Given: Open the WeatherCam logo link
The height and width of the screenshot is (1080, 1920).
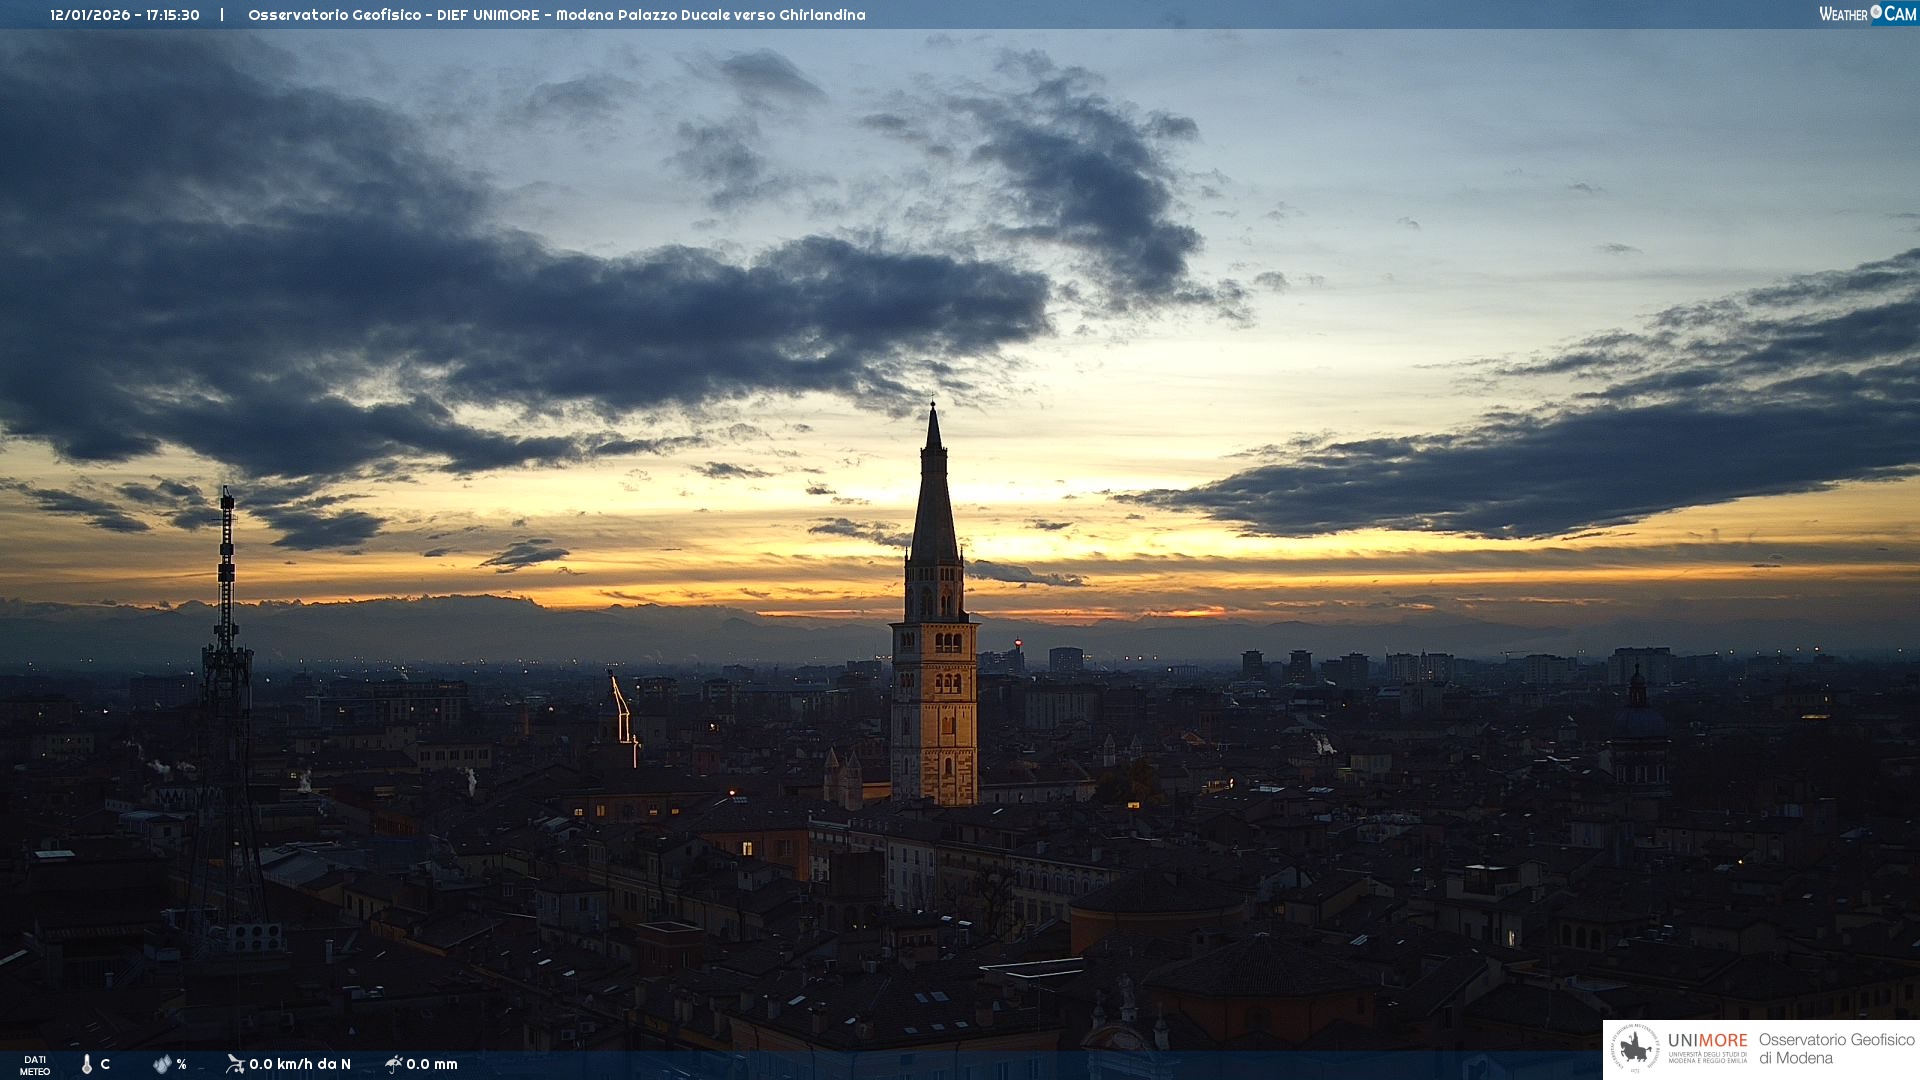Looking at the screenshot, I should (1867, 14).
